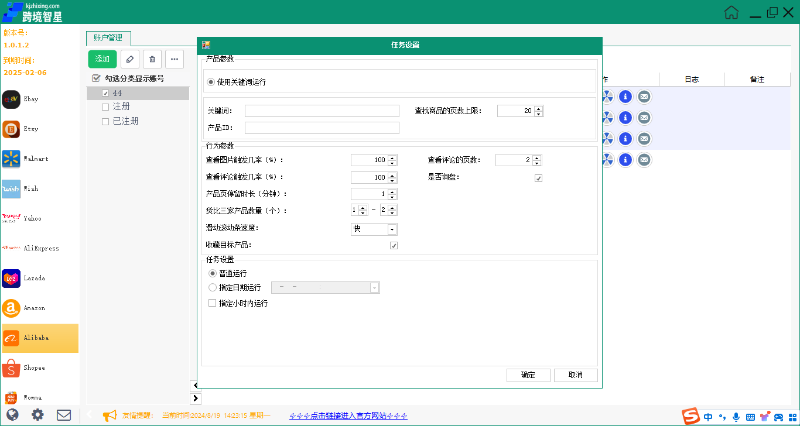
Task: Select Alibaba in the platform sidebar
Action: [x=40, y=338]
